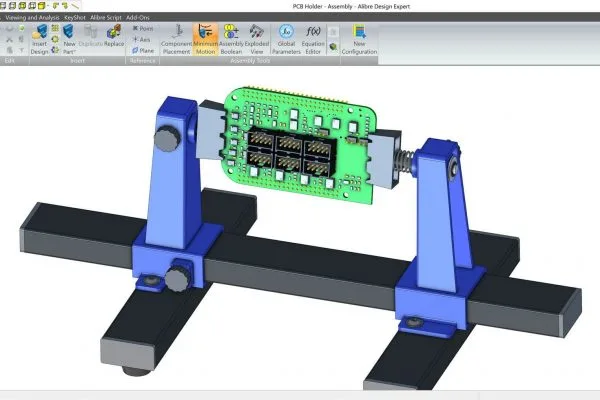The width and height of the screenshot is (600, 400).
Task: Click the yellow line icon in quick toolbar
Action: pos(75,5)
